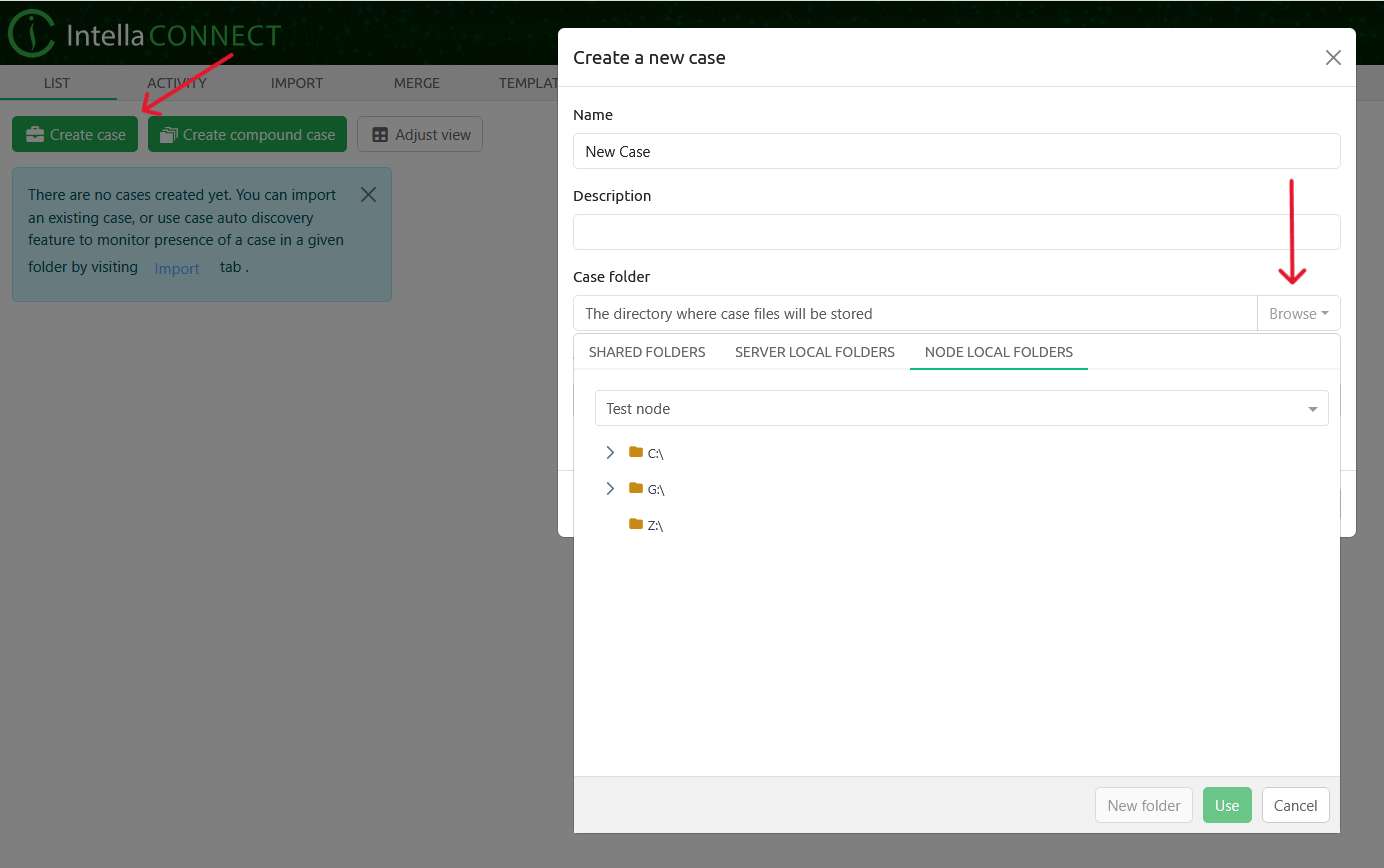Close the Create a new case dialog
Image resolution: width=1384 pixels, height=868 pixels.
tap(1332, 58)
